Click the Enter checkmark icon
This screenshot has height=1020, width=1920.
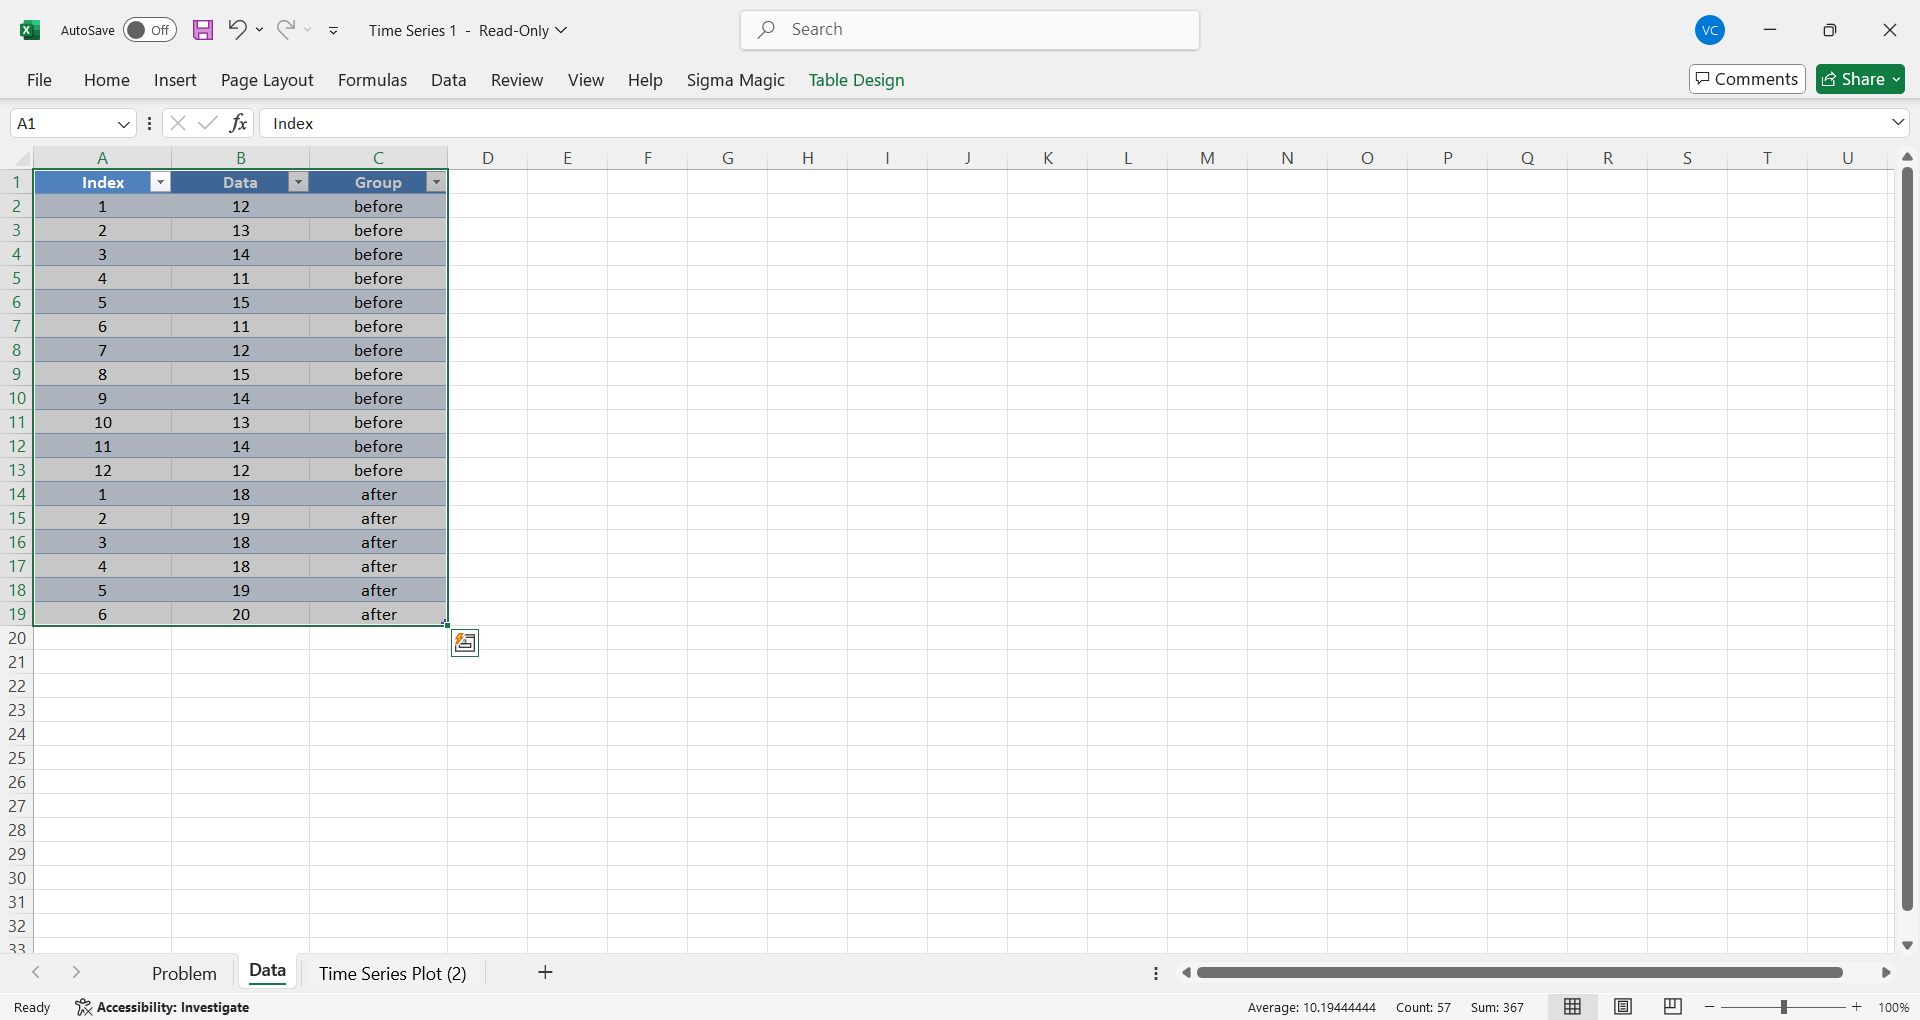pyautogui.click(x=208, y=123)
